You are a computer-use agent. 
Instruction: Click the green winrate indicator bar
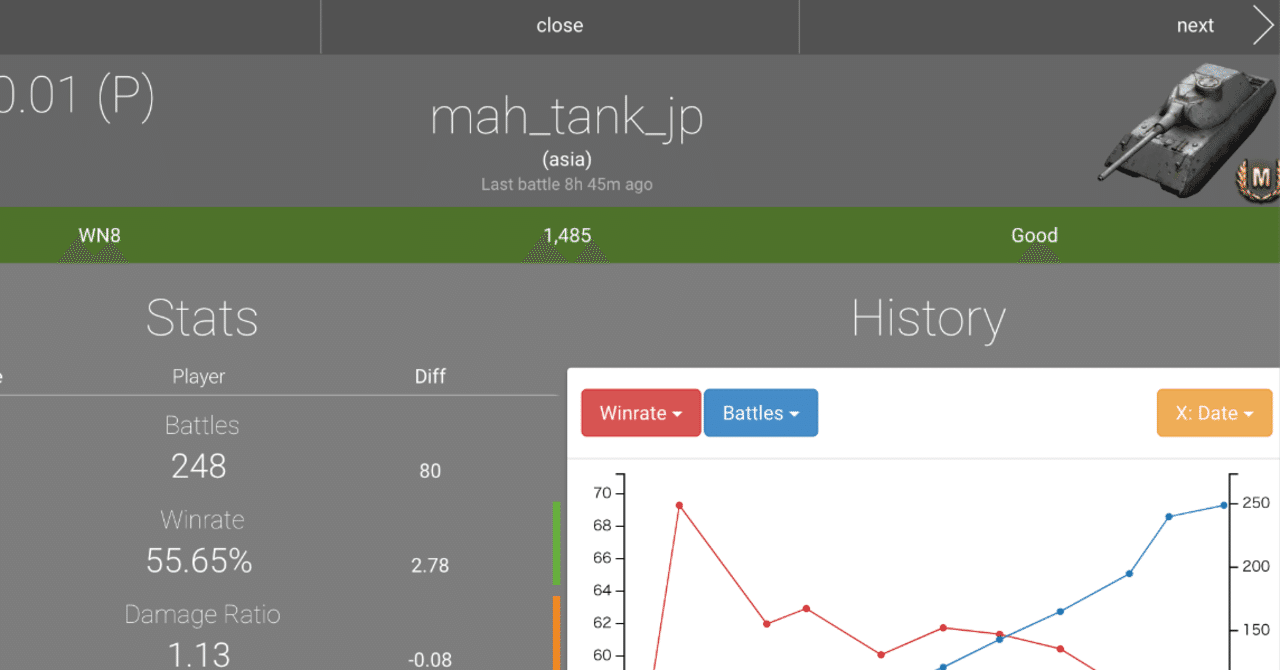pyautogui.click(x=556, y=543)
